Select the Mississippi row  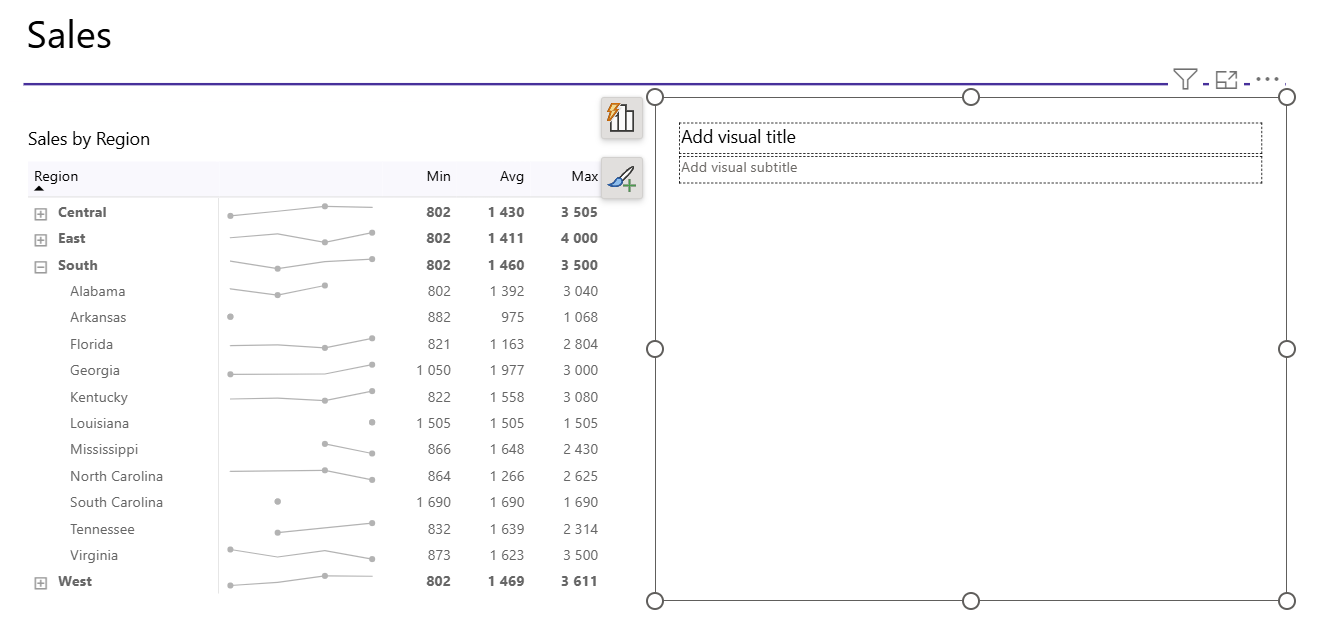(x=314, y=449)
